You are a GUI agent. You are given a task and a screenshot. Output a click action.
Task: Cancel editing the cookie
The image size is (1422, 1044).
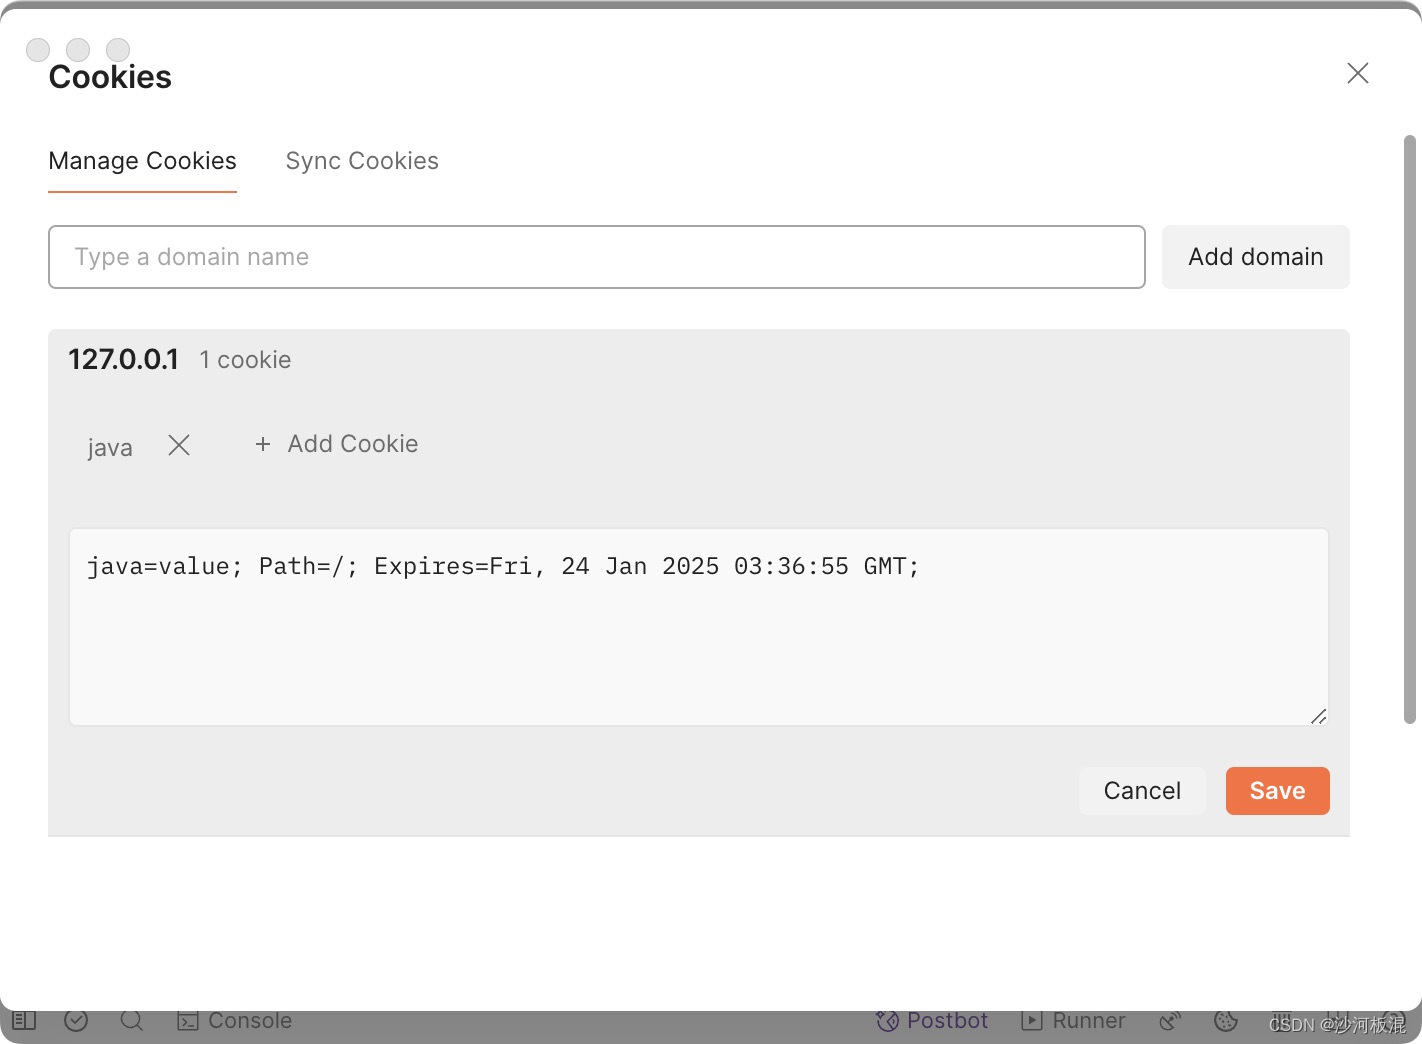click(x=1142, y=790)
